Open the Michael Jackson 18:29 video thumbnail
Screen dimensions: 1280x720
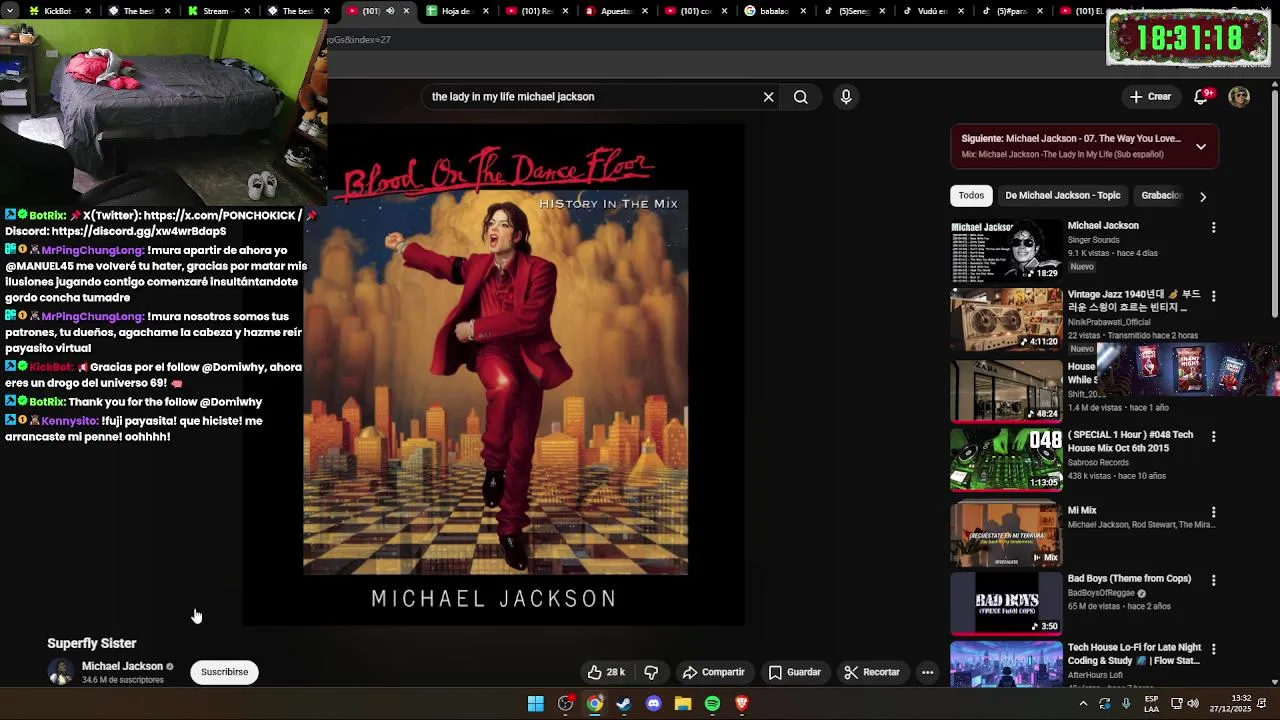[1006, 250]
